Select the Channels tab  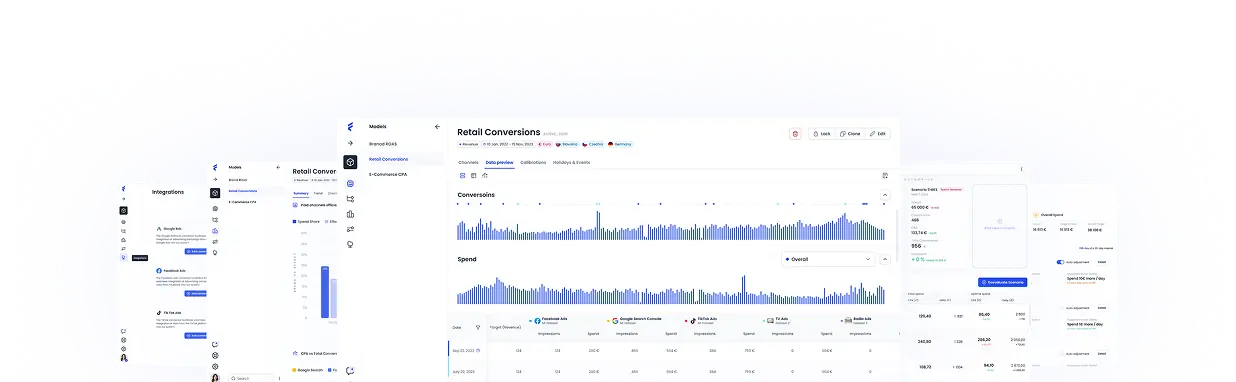(x=468, y=161)
